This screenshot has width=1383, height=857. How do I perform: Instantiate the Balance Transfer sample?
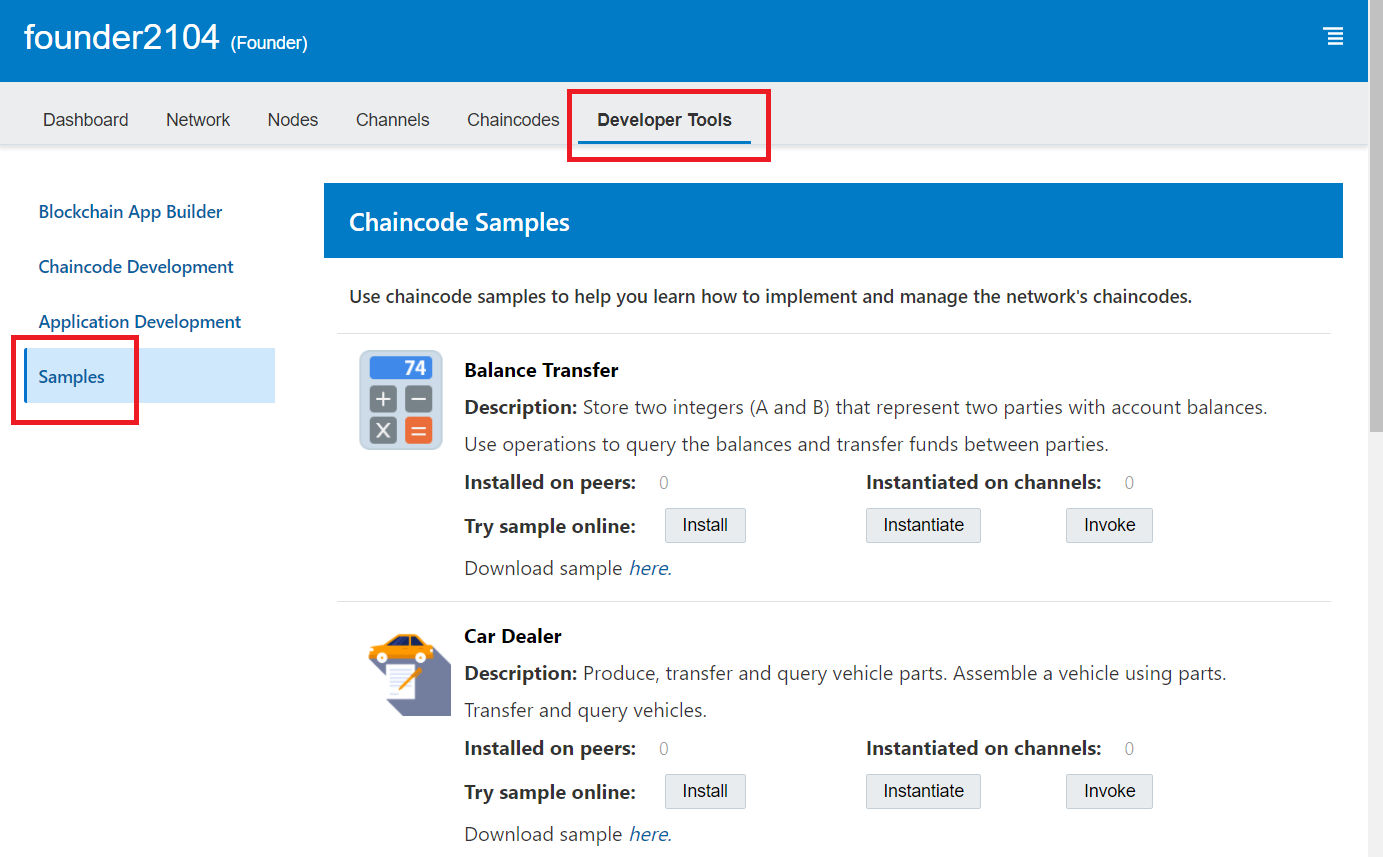(x=923, y=525)
